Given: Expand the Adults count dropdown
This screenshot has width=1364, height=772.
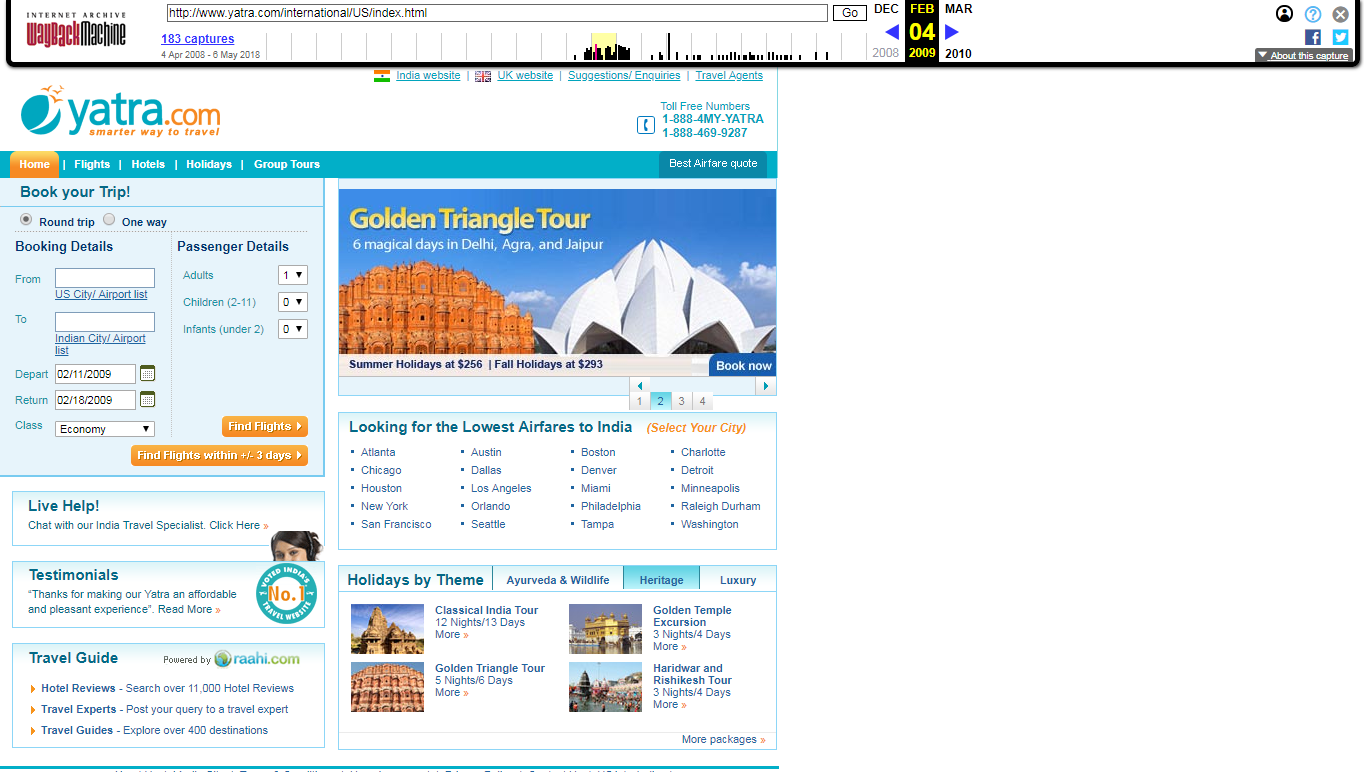Looking at the screenshot, I should [x=293, y=275].
